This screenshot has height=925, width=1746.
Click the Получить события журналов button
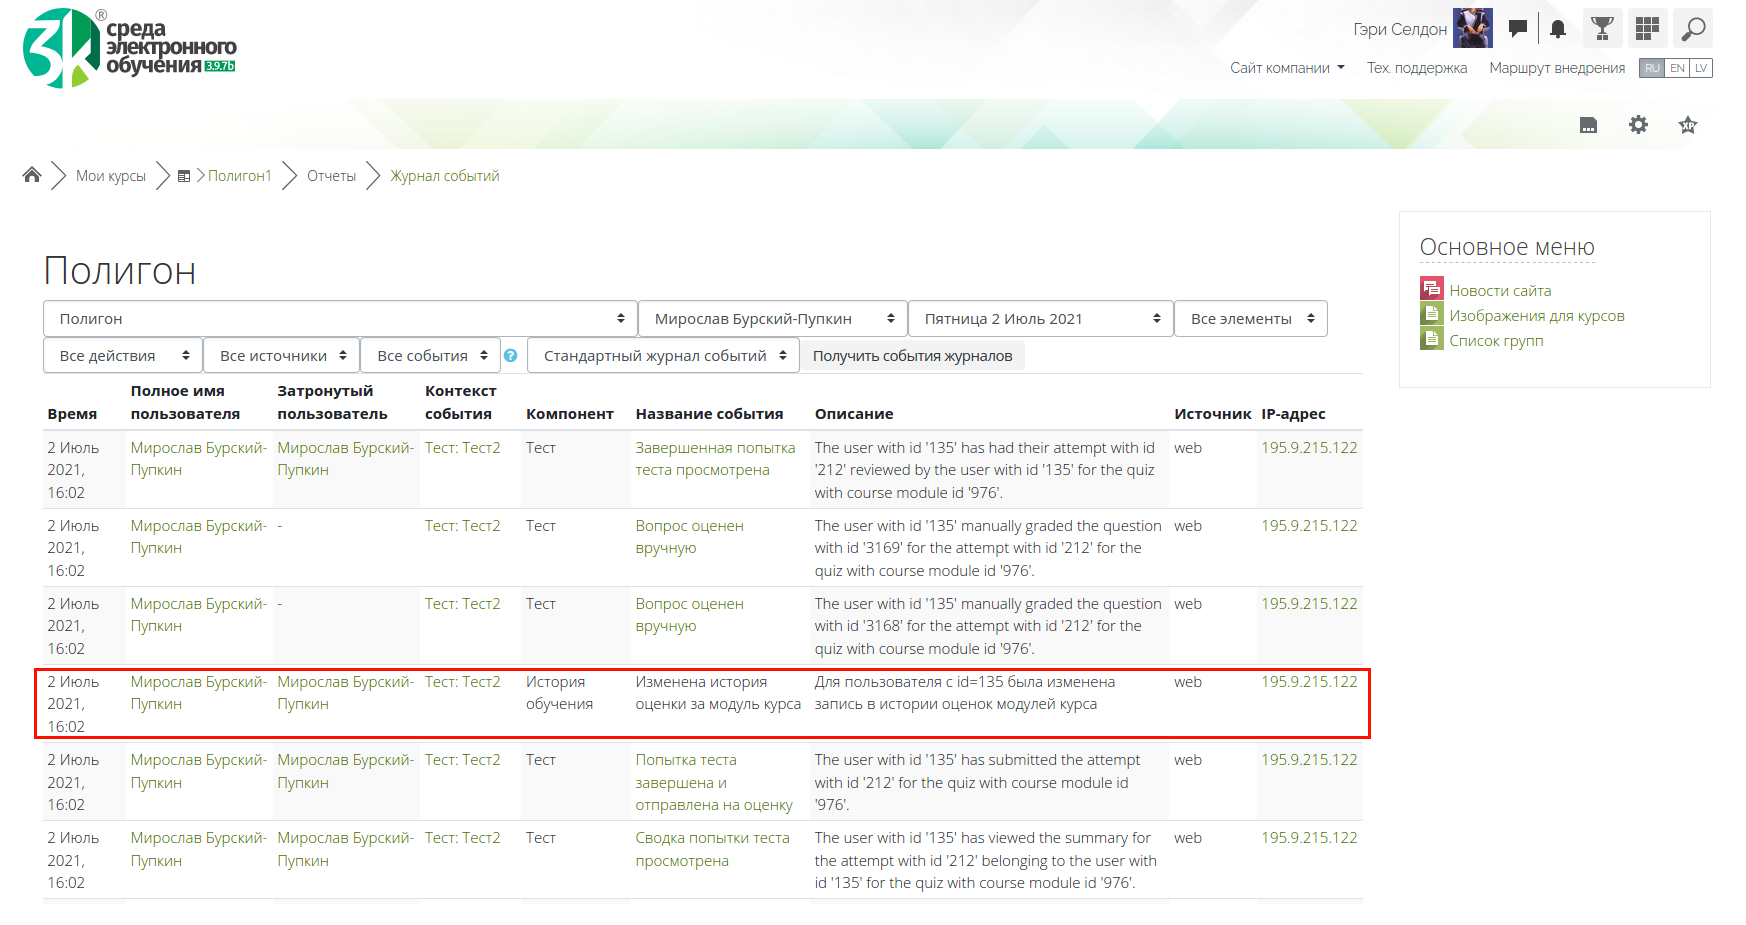tap(912, 356)
